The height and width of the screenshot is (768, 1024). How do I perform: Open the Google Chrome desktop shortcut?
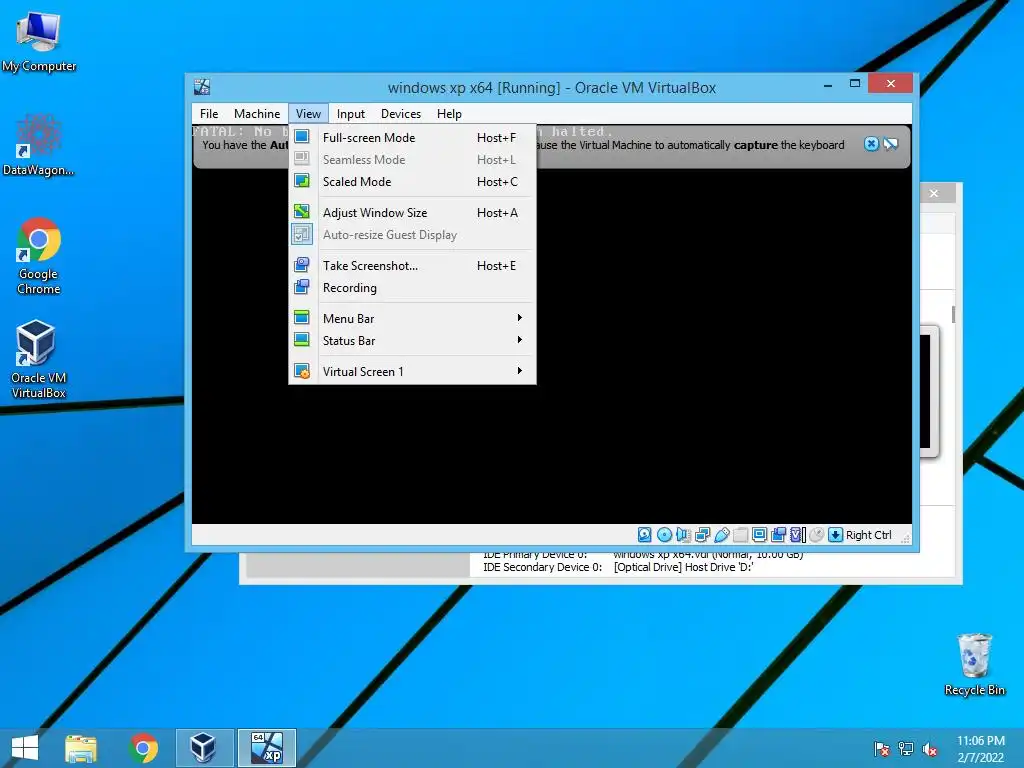click(x=39, y=257)
